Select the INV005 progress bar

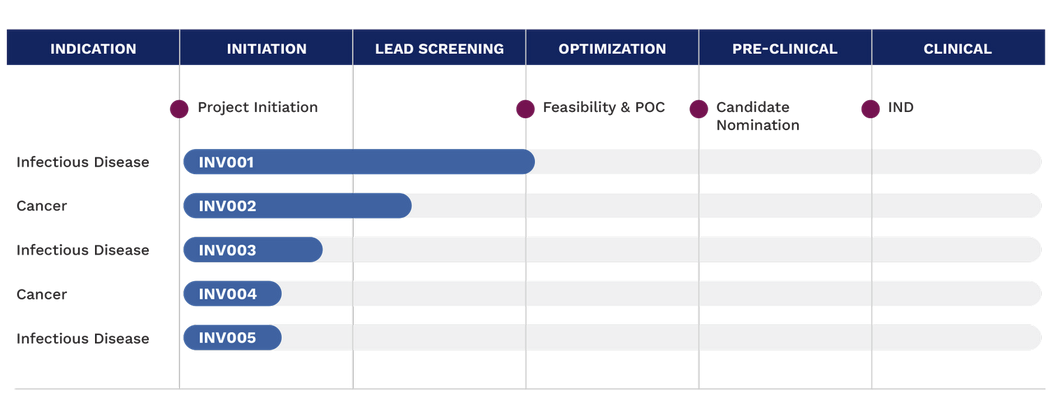pos(232,338)
